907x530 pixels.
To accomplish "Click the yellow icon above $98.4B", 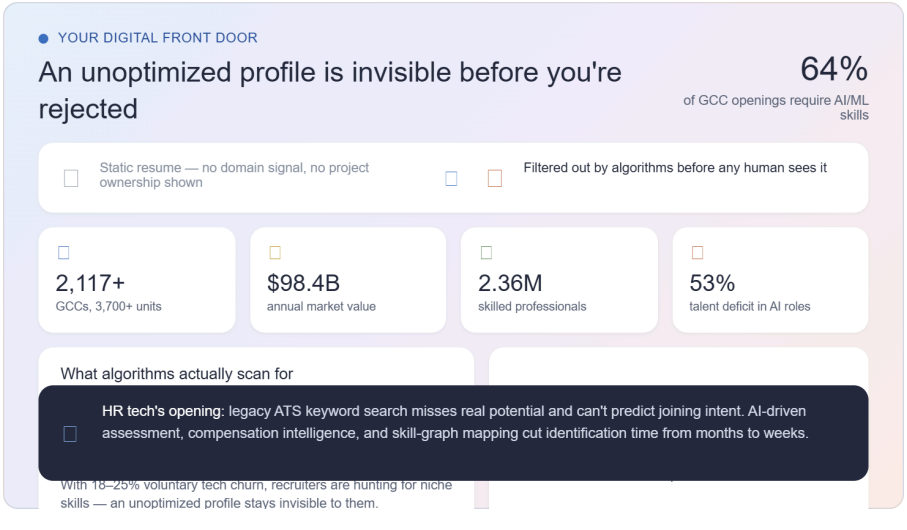I will 275,253.
